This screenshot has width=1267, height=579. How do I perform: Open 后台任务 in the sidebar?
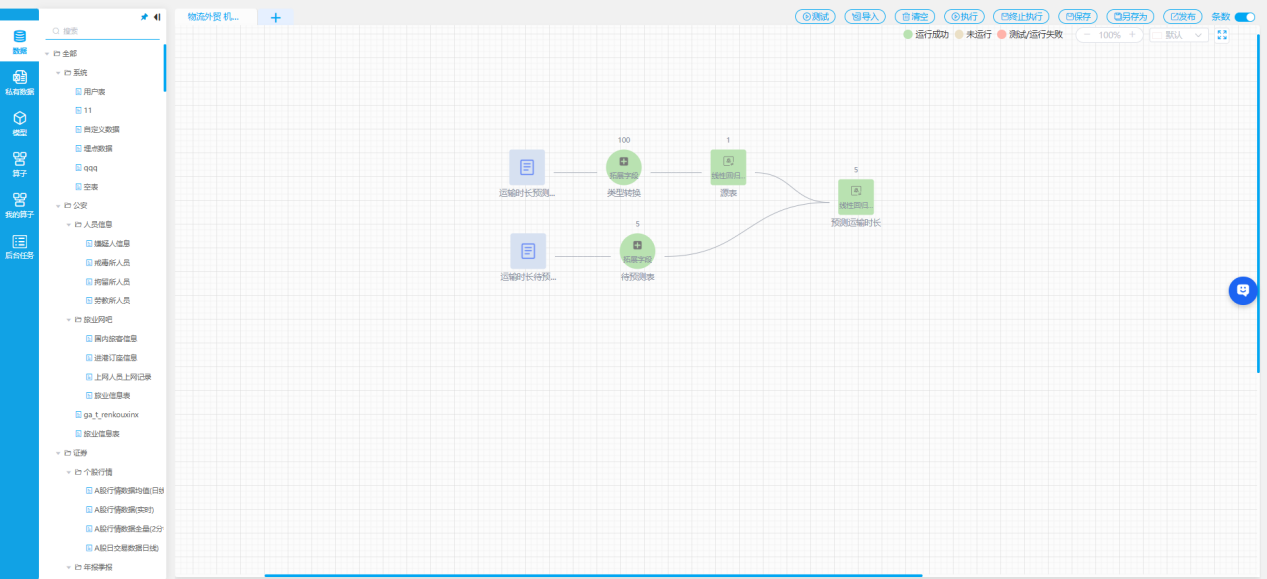19,246
